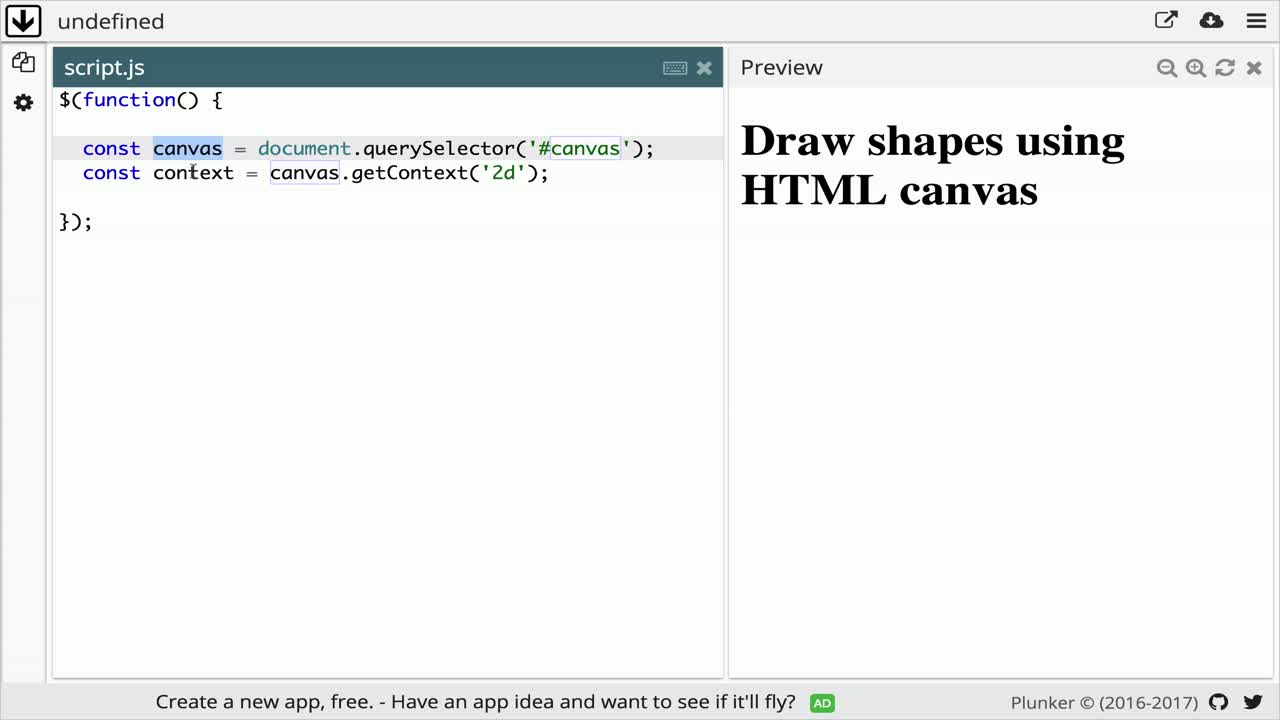Zoom in the preview

pos(1195,68)
